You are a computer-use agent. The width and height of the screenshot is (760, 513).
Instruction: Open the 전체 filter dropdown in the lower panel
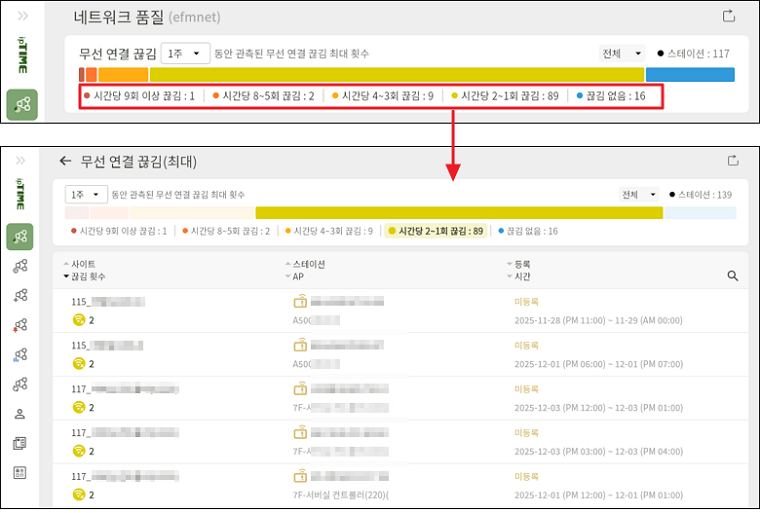click(639, 194)
